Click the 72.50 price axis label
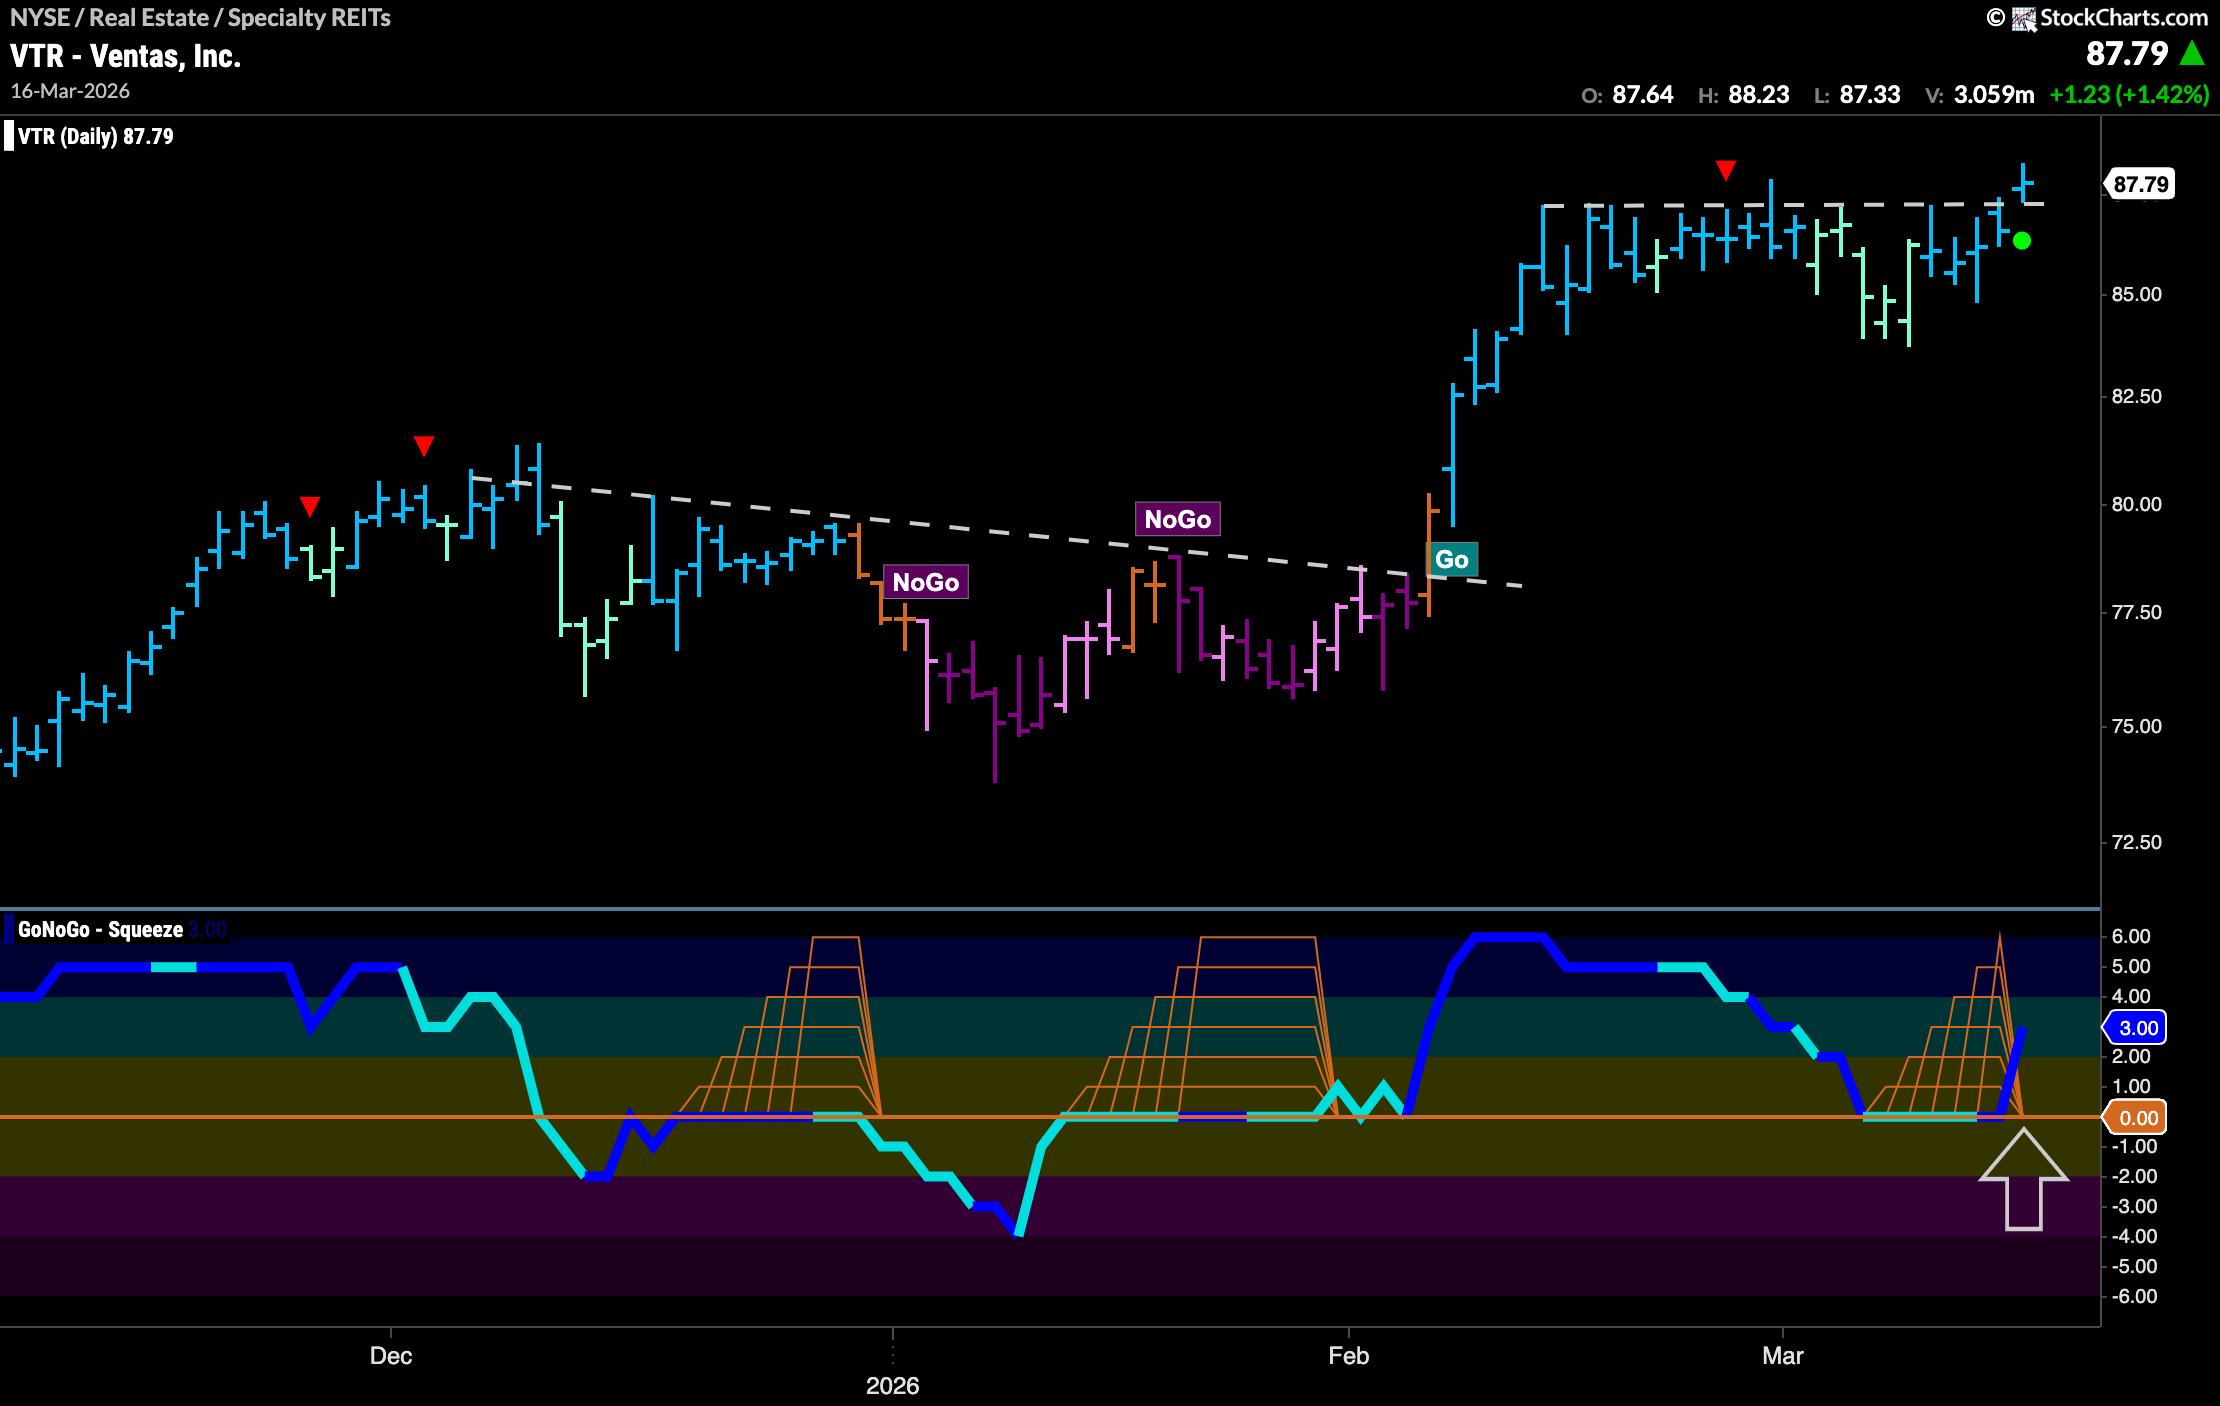 [2137, 843]
